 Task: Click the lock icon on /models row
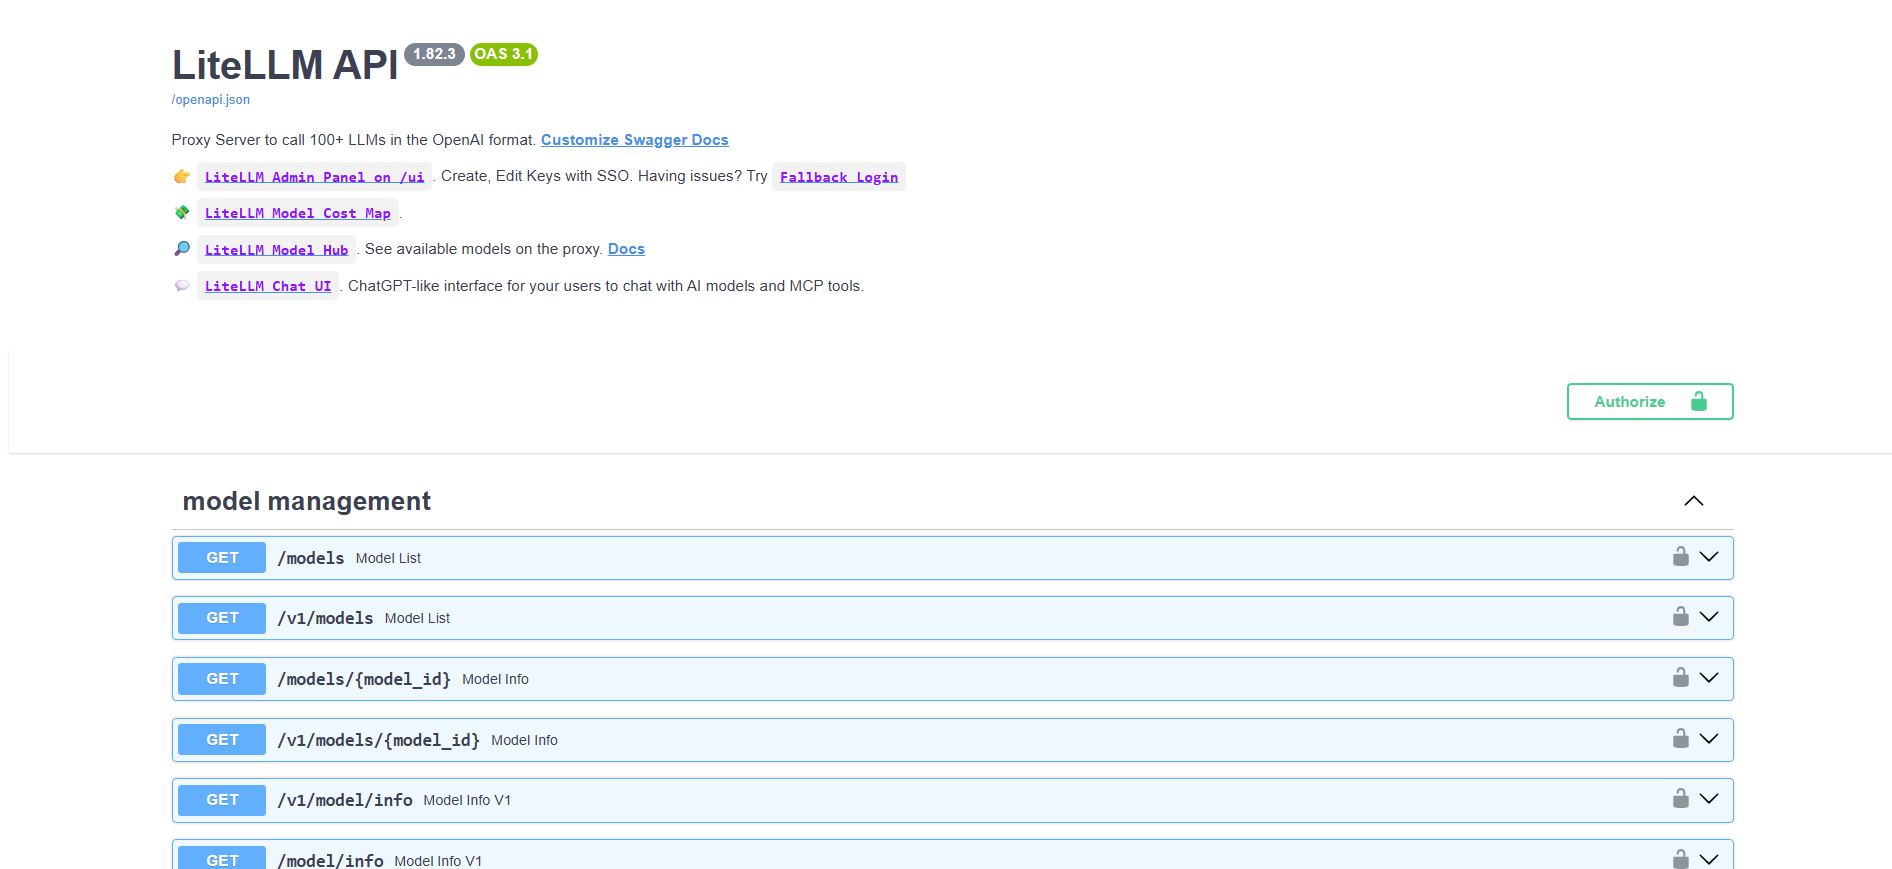[x=1681, y=557]
